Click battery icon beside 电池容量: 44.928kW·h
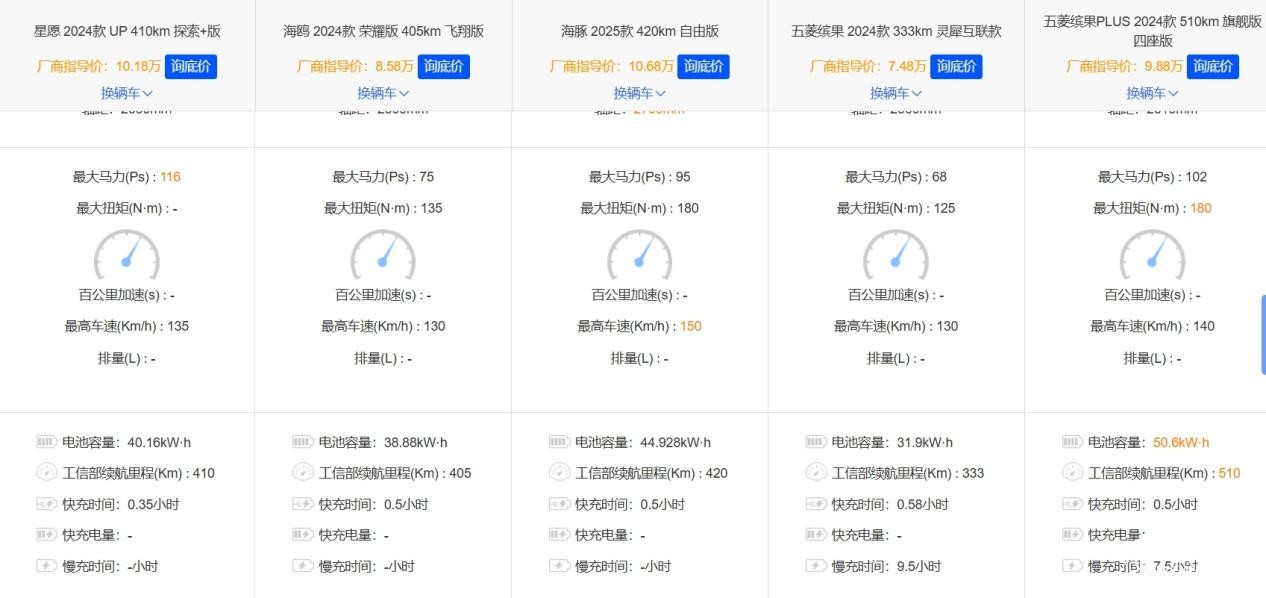 pyautogui.click(x=560, y=442)
